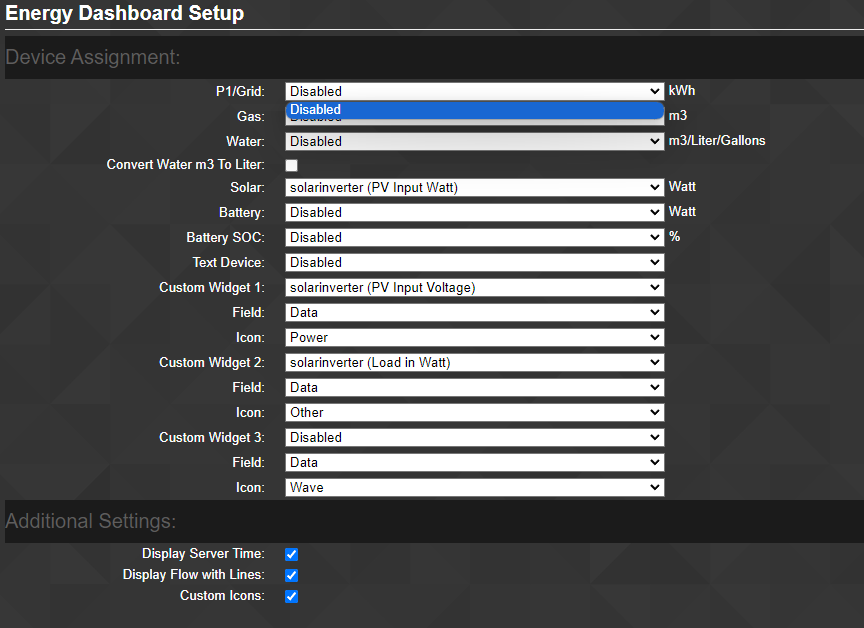Click the Display Flow with Lines label
The width and height of the screenshot is (864, 628).
[193, 575]
